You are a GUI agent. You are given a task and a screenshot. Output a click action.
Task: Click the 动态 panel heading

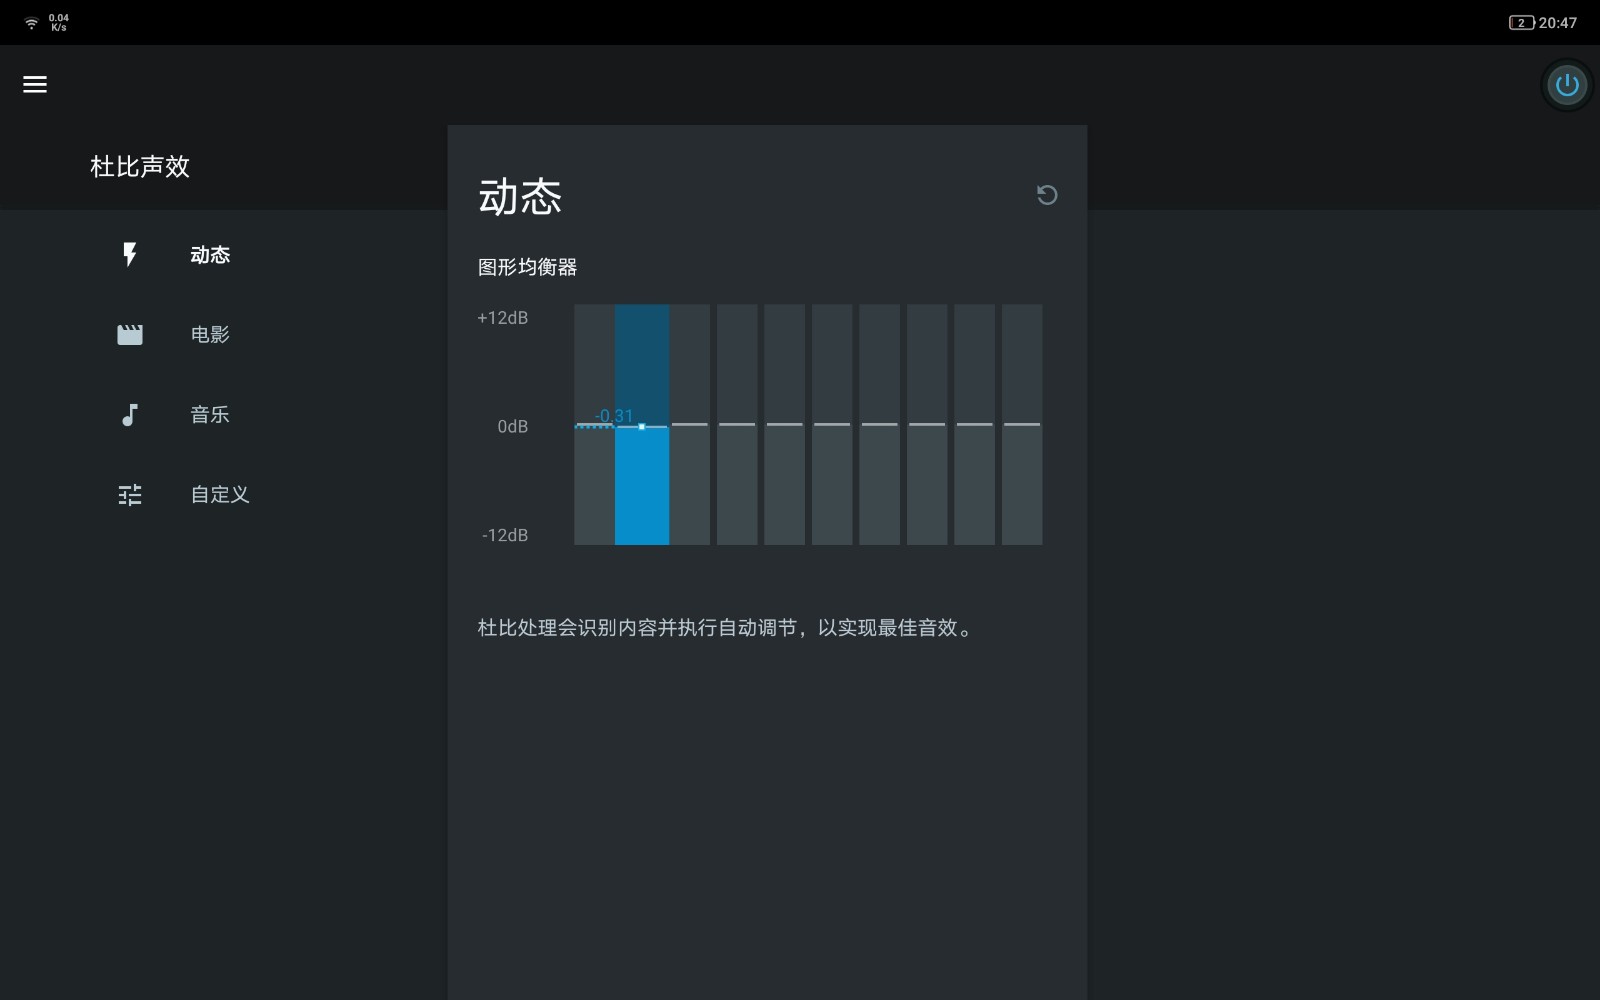pos(520,197)
